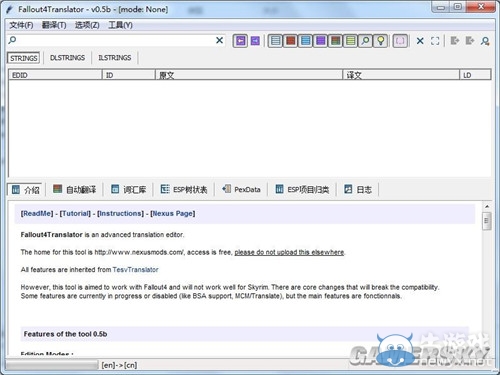This screenshot has width=500, height=375.
Task: Click the search magnifier icon in the search box
Action: click(12, 40)
